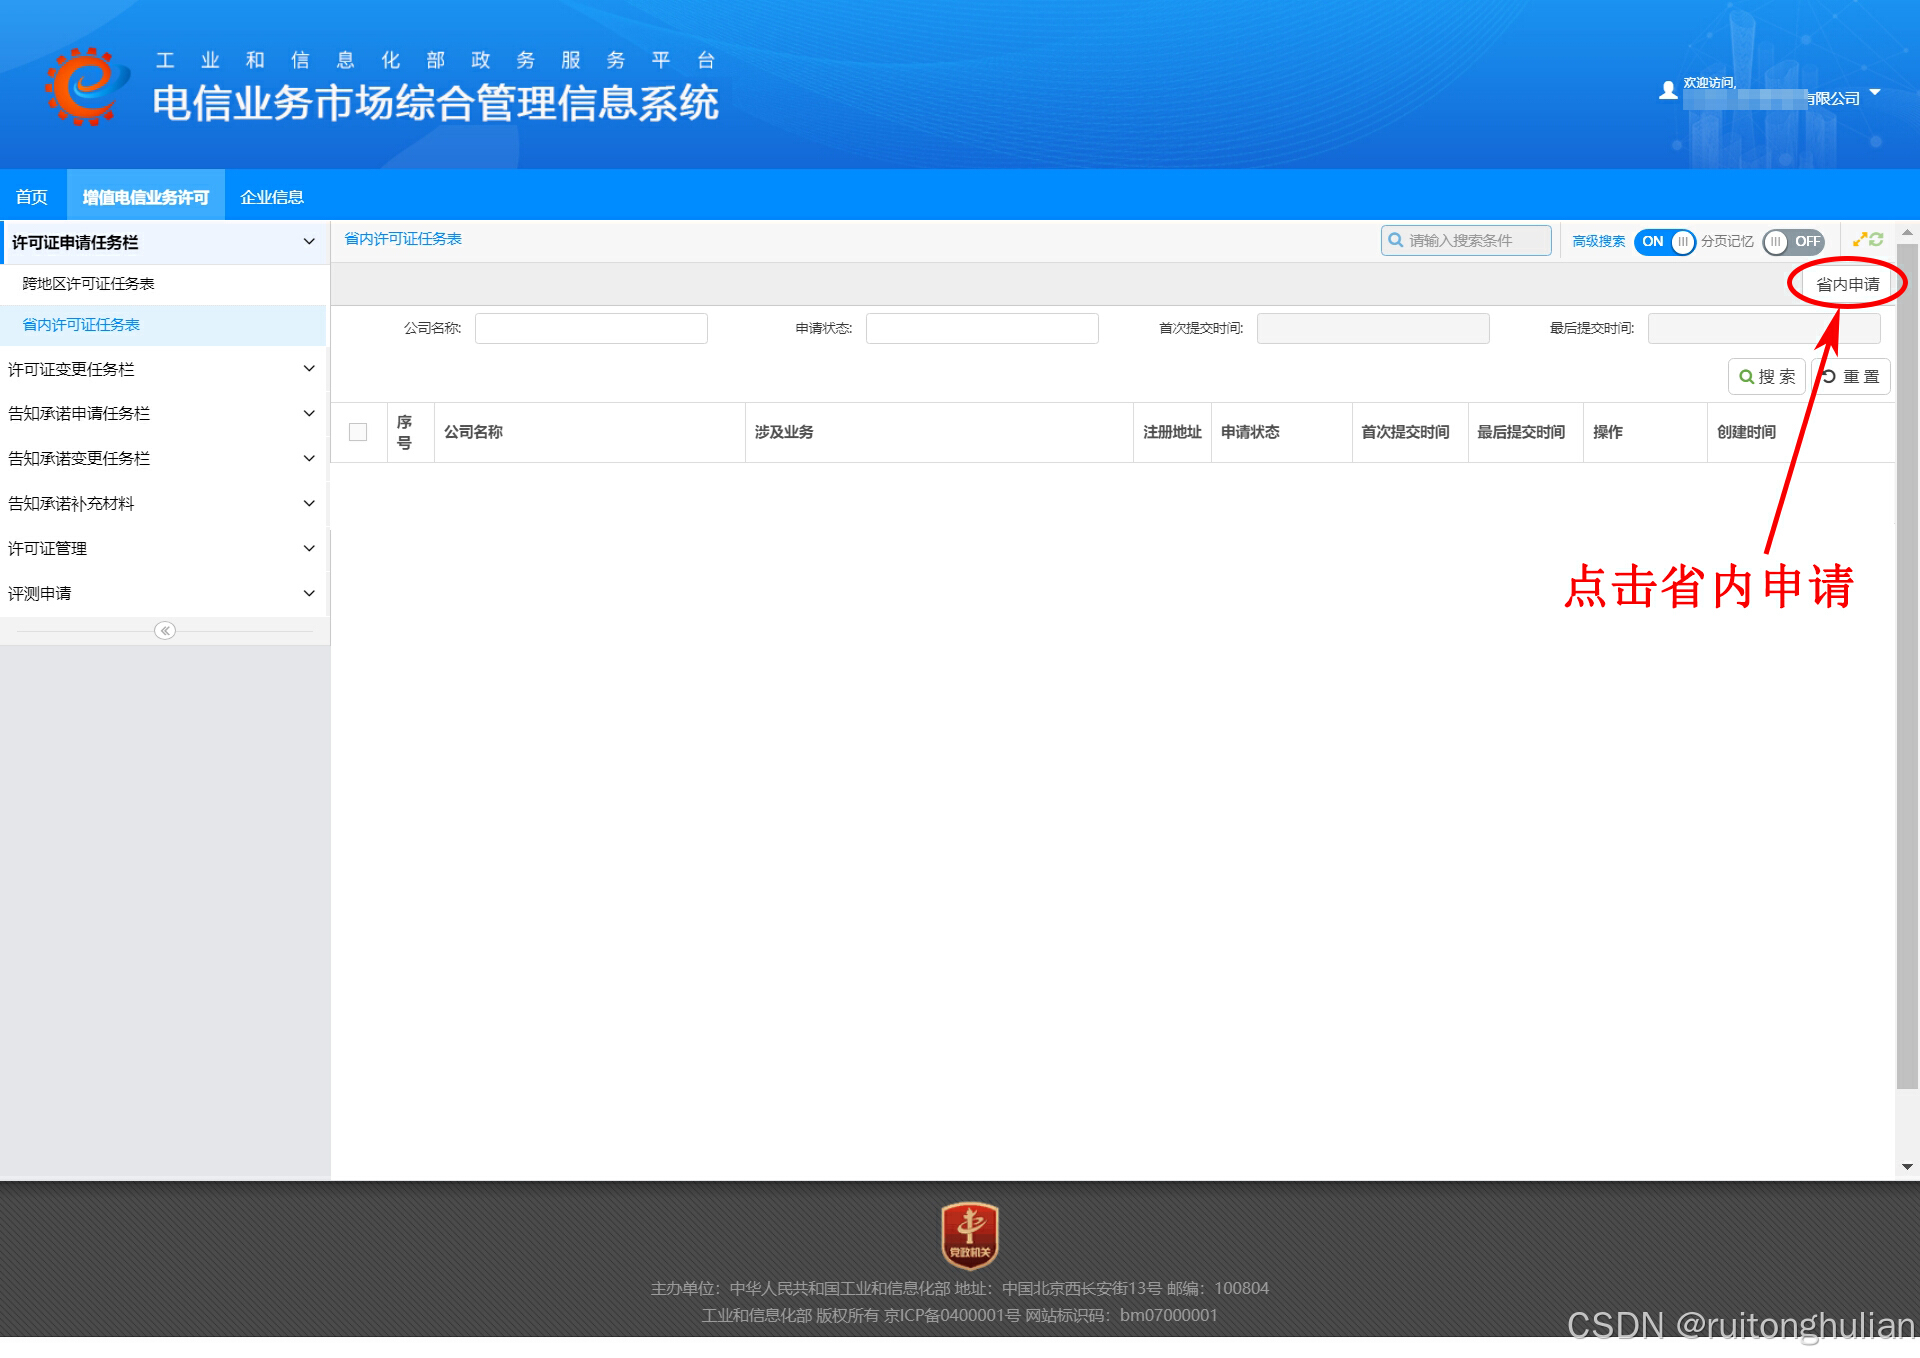This screenshot has height=1358, width=1920.
Task: Enable the 分页记忆 toggle
Action: [1793, 241]
